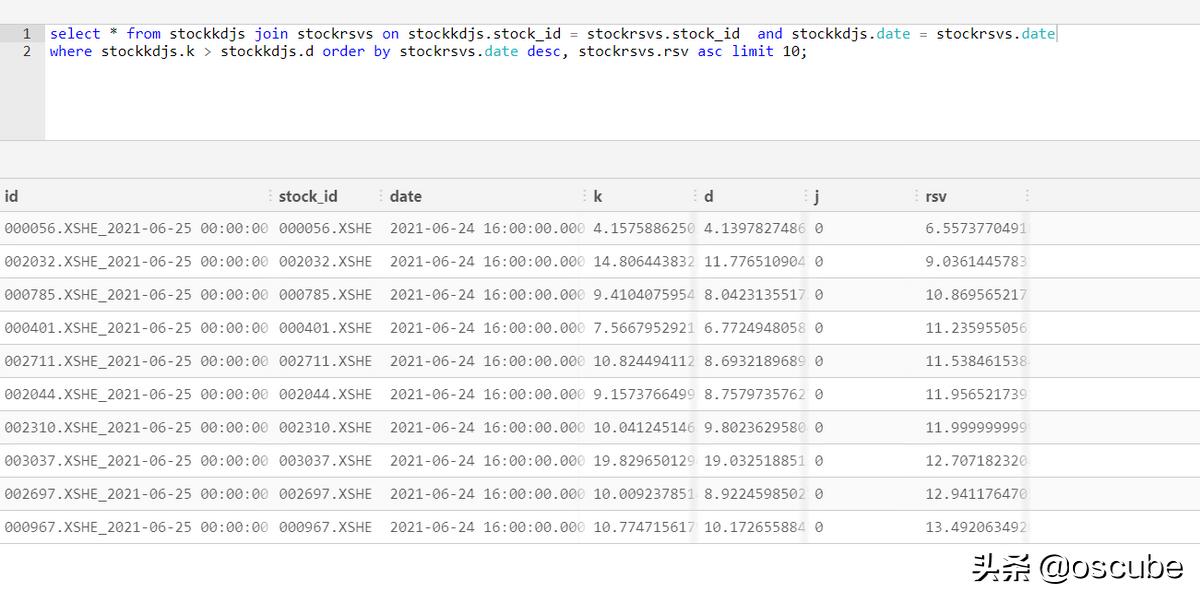Image resolution: width=1200 pixels, height=601 pixels.
Task: Select the rsv cell 6.5573770491
Action: [x=975, y=228]
